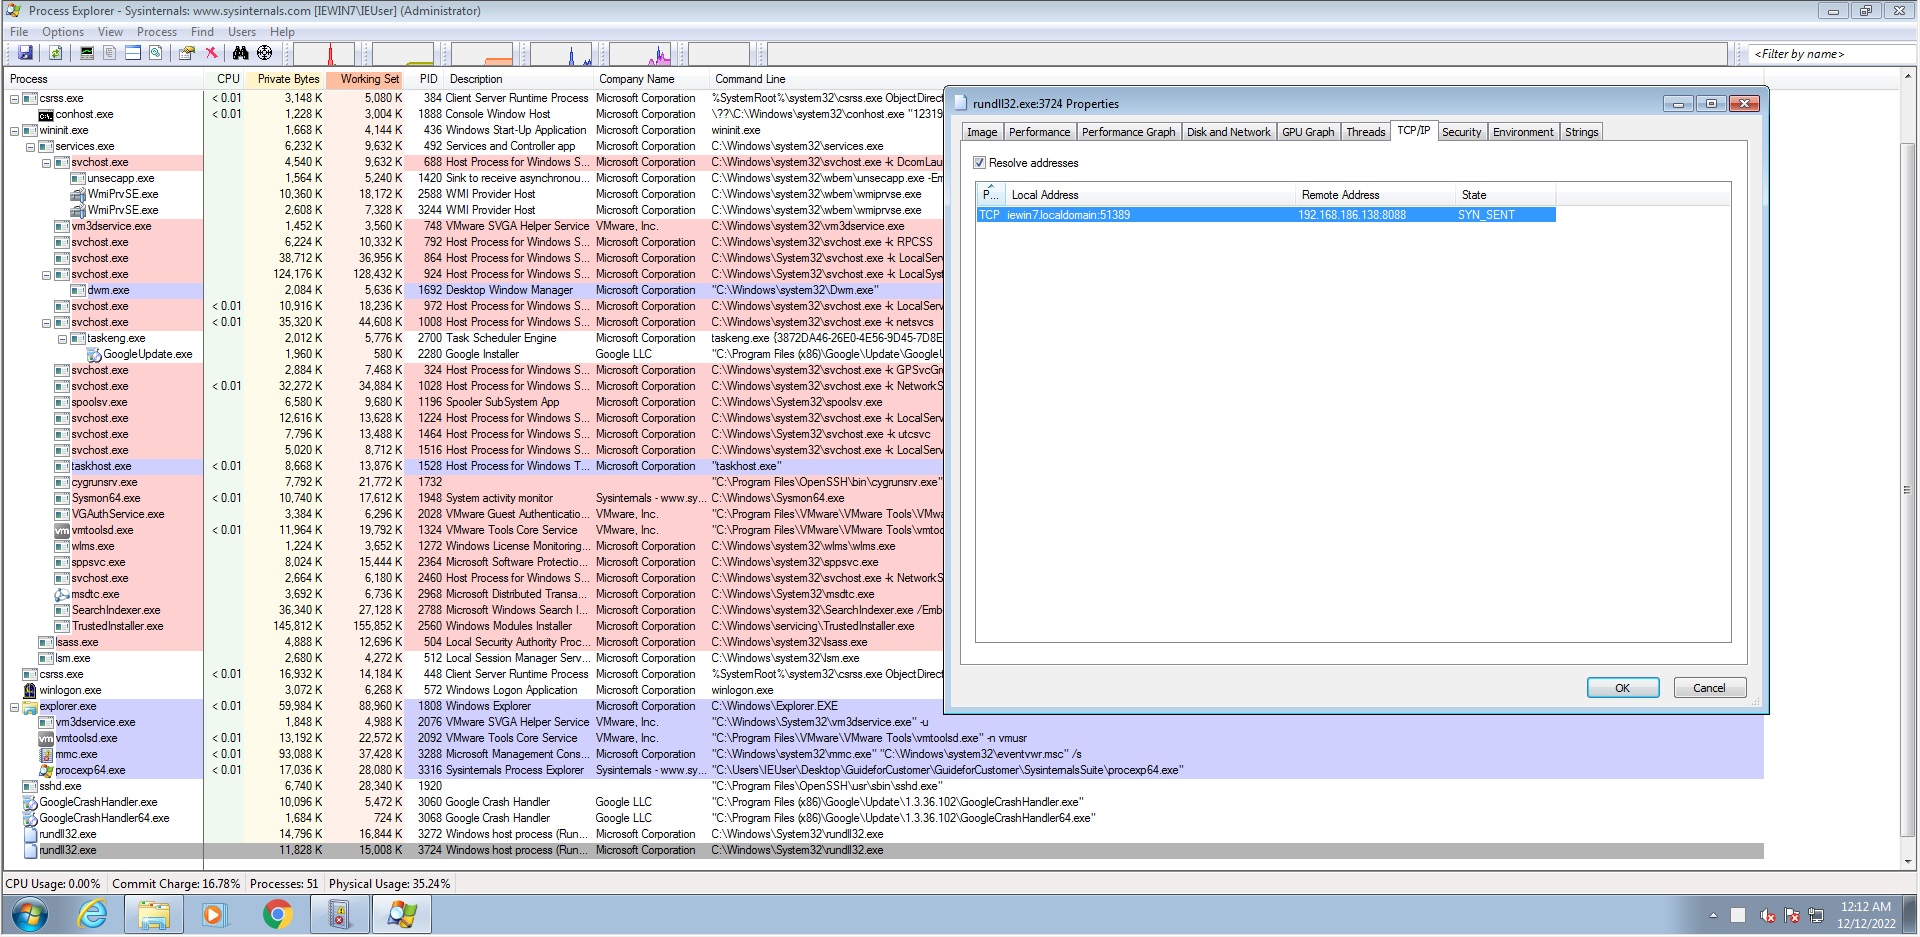Image resolution: width=1920 pixels, height=937 pixels.
Task: Cancel the rundll32 properties dialog
Action: point(1709,687)
